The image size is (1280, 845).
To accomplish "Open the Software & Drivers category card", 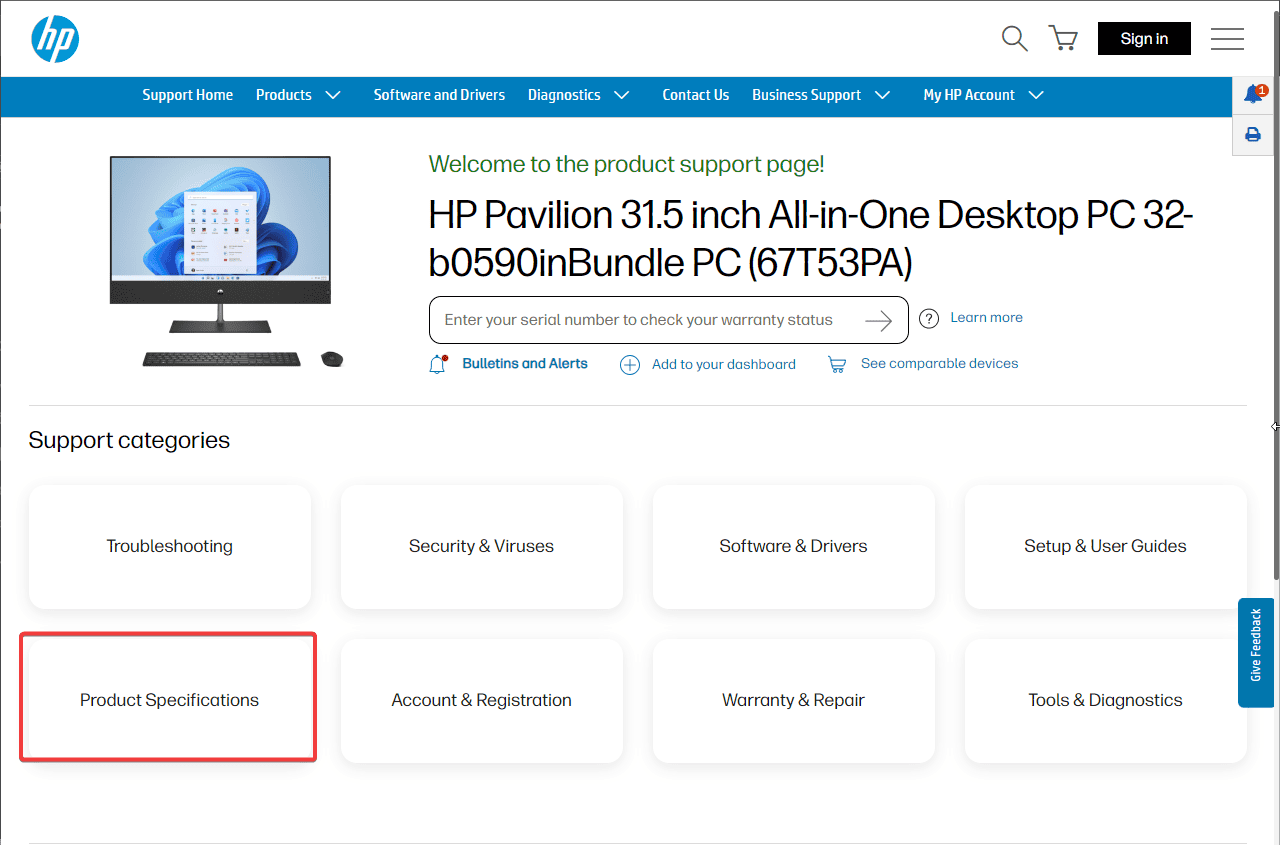I will (x=794, y=547).
